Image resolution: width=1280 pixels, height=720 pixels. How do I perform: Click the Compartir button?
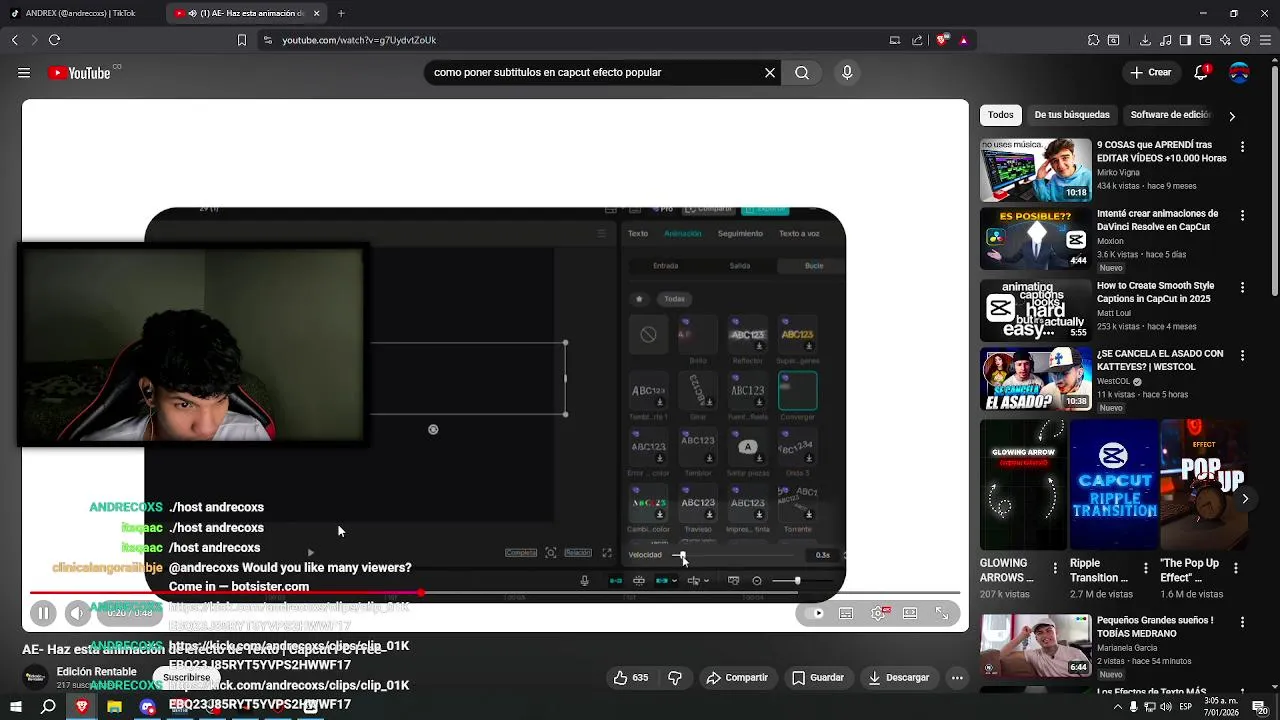[737, 678]
